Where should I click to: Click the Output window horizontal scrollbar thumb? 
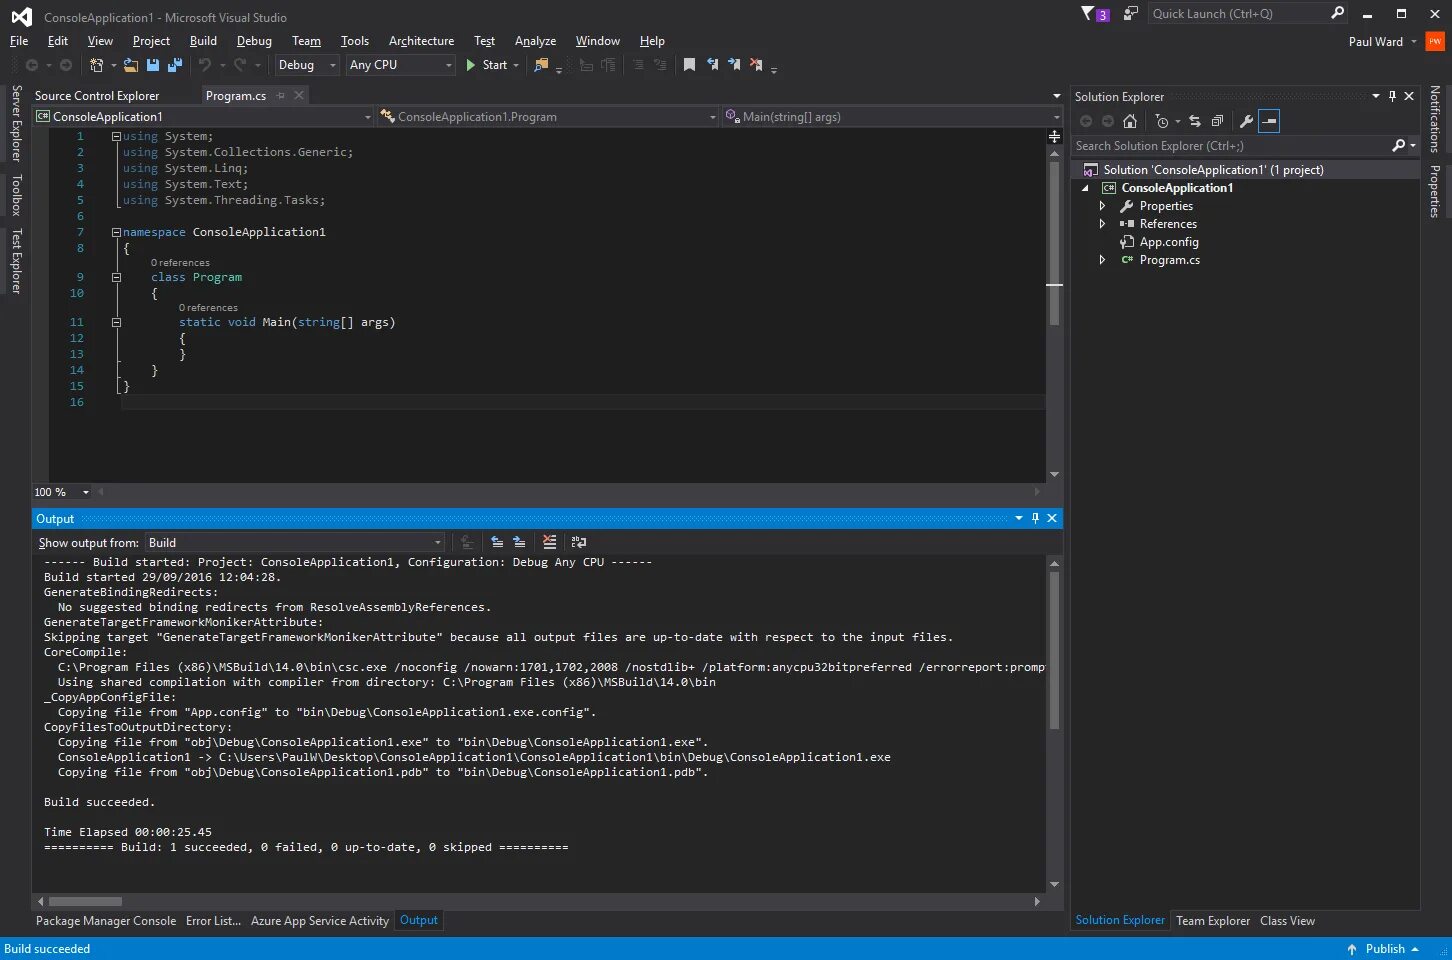coord(85,901)
